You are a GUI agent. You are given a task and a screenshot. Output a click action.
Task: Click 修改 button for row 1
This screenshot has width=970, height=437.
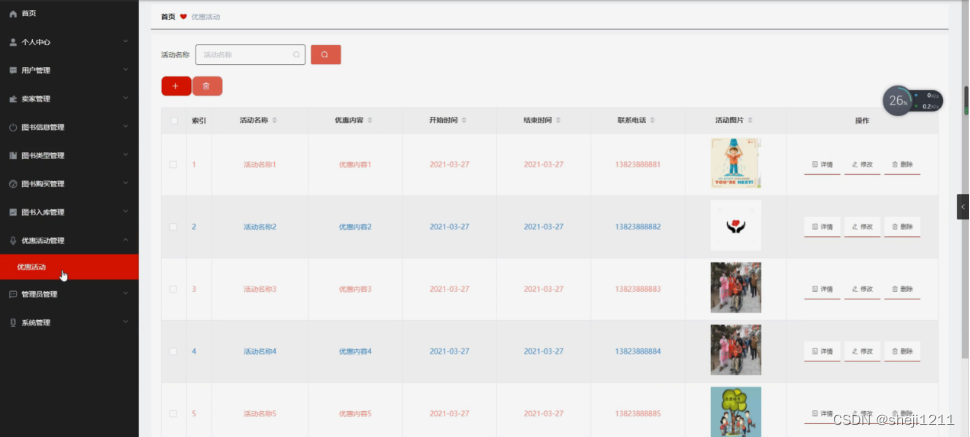pos(862,165)
